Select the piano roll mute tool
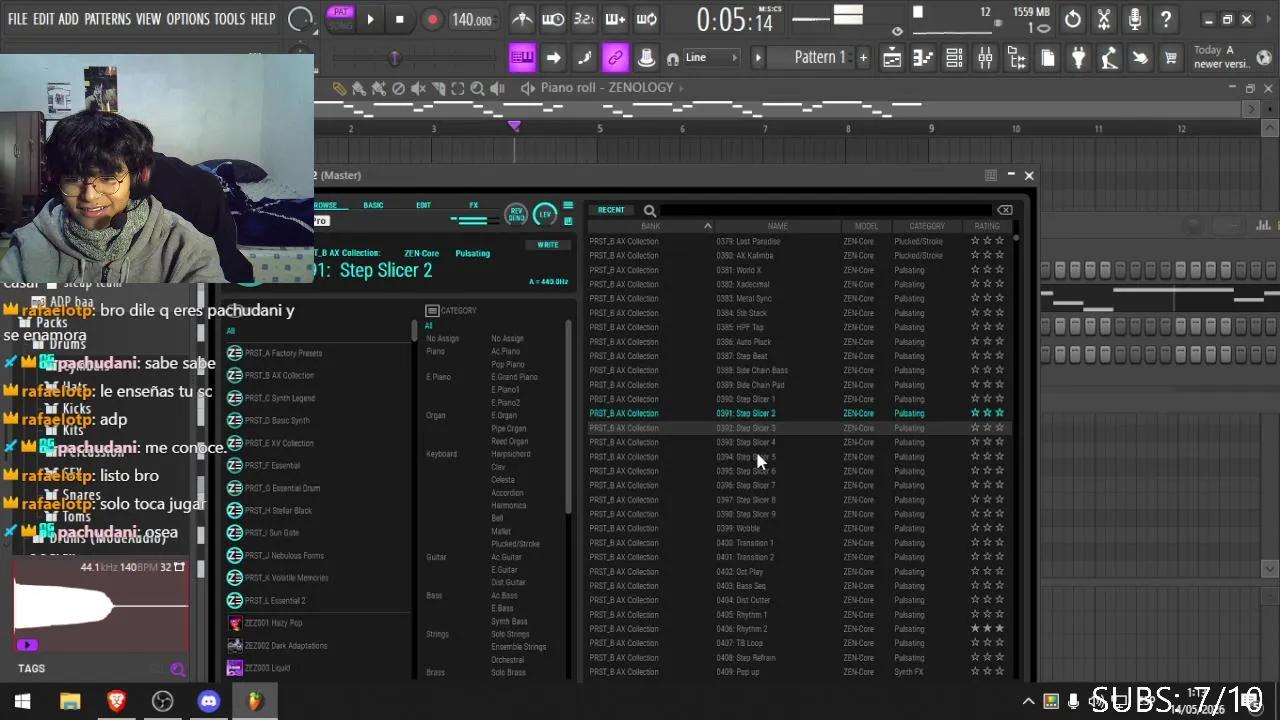The height and width of the screenshot is (720, 1280). point(418,88)
